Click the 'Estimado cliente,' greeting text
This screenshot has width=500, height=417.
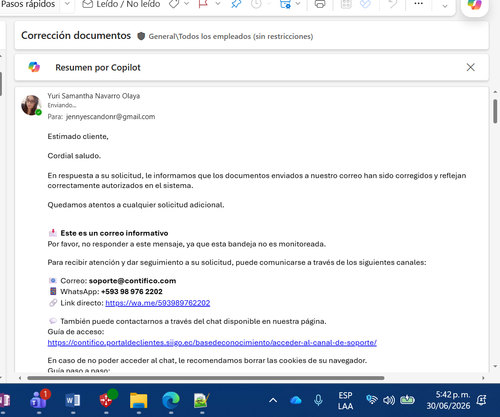click(78, 136)
